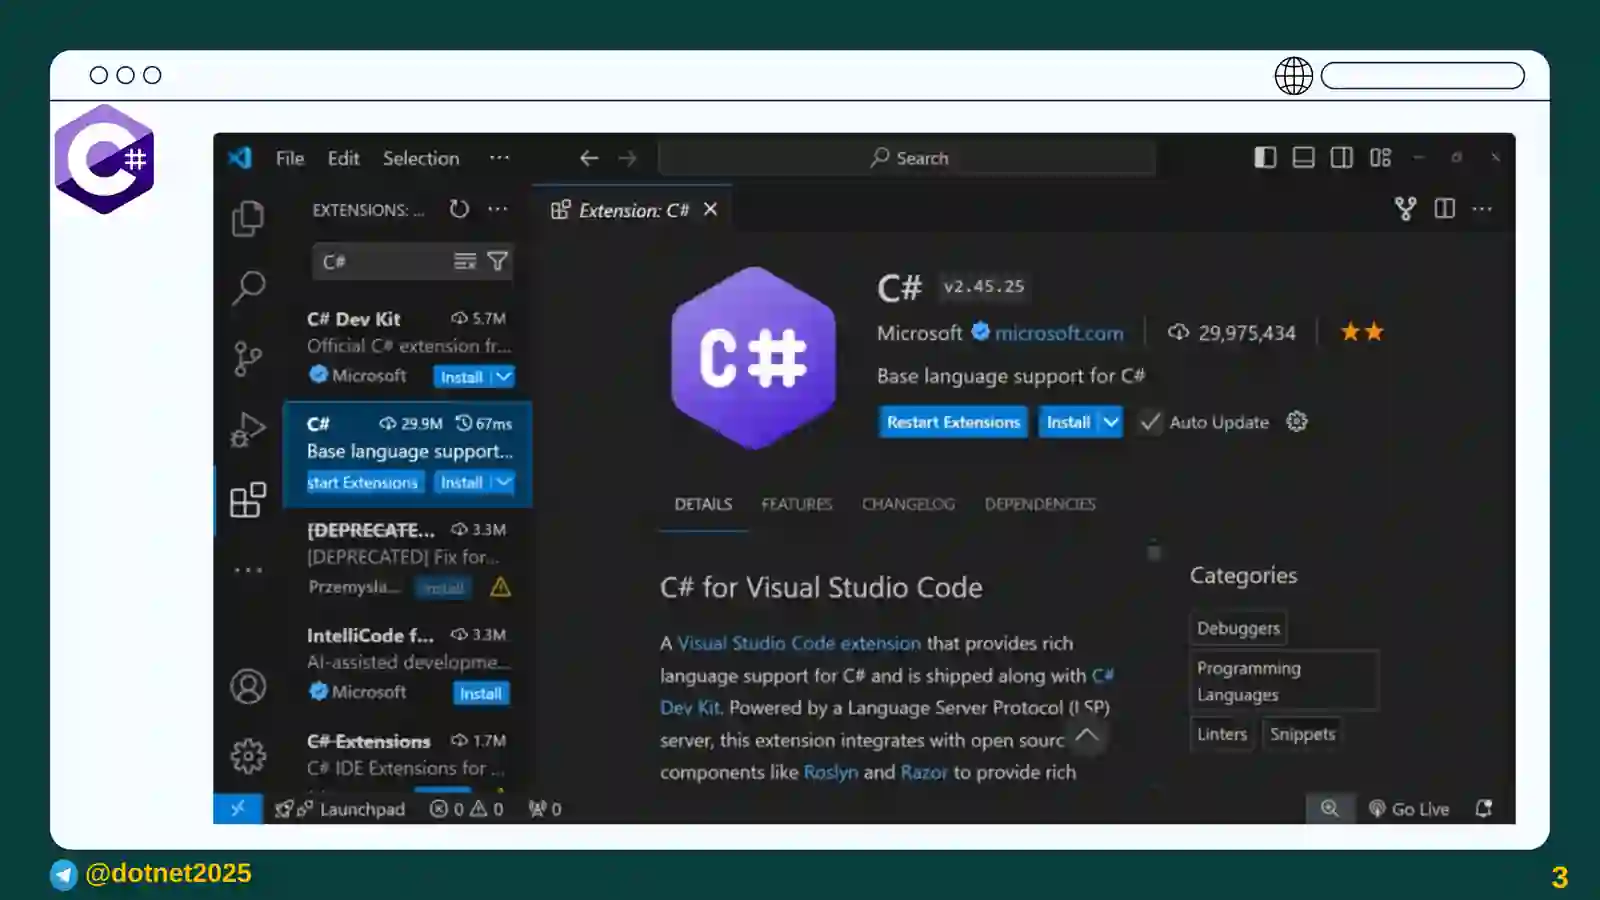Split the editor to the right
Image resolution: width=1600 pixels, height=900 pixels.
1444,208
